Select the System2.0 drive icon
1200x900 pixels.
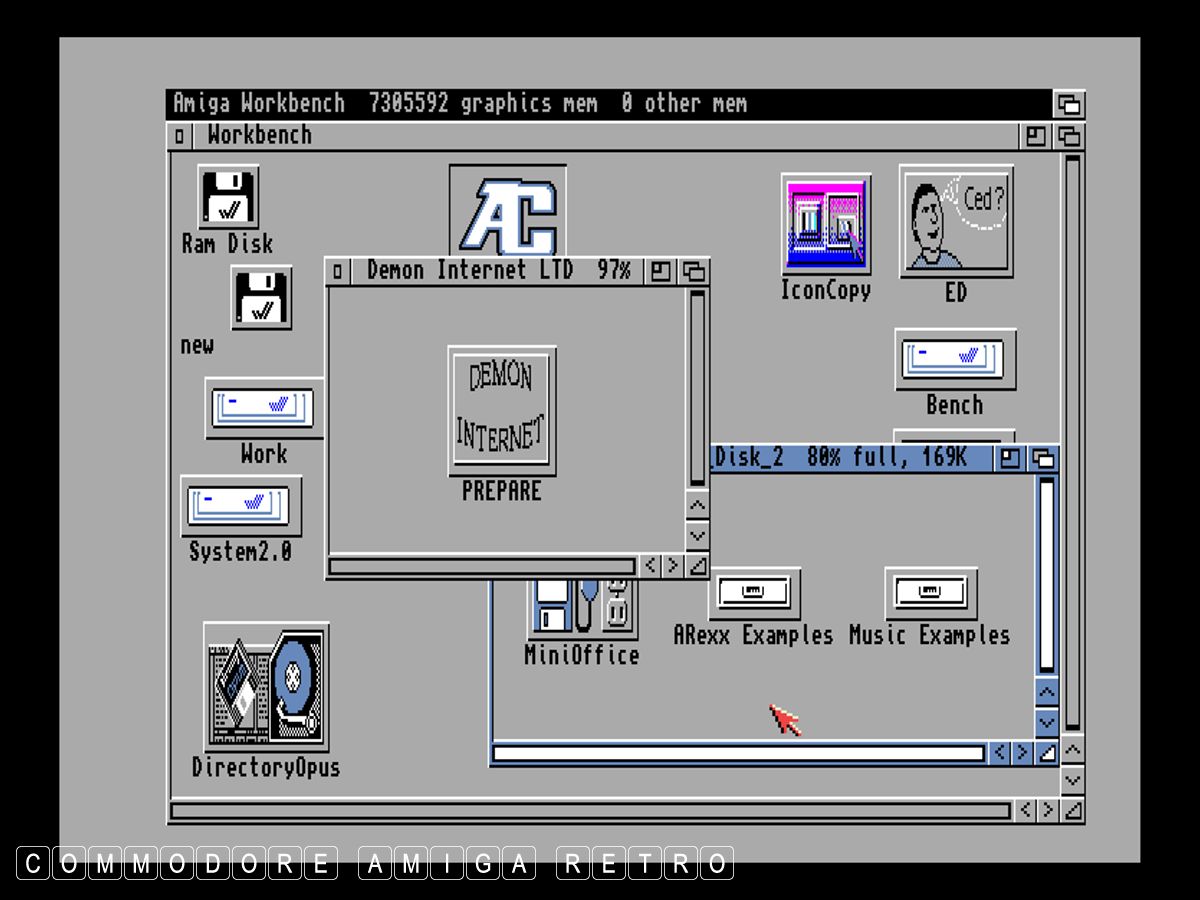pyautogui.click(x=240, y=505)
